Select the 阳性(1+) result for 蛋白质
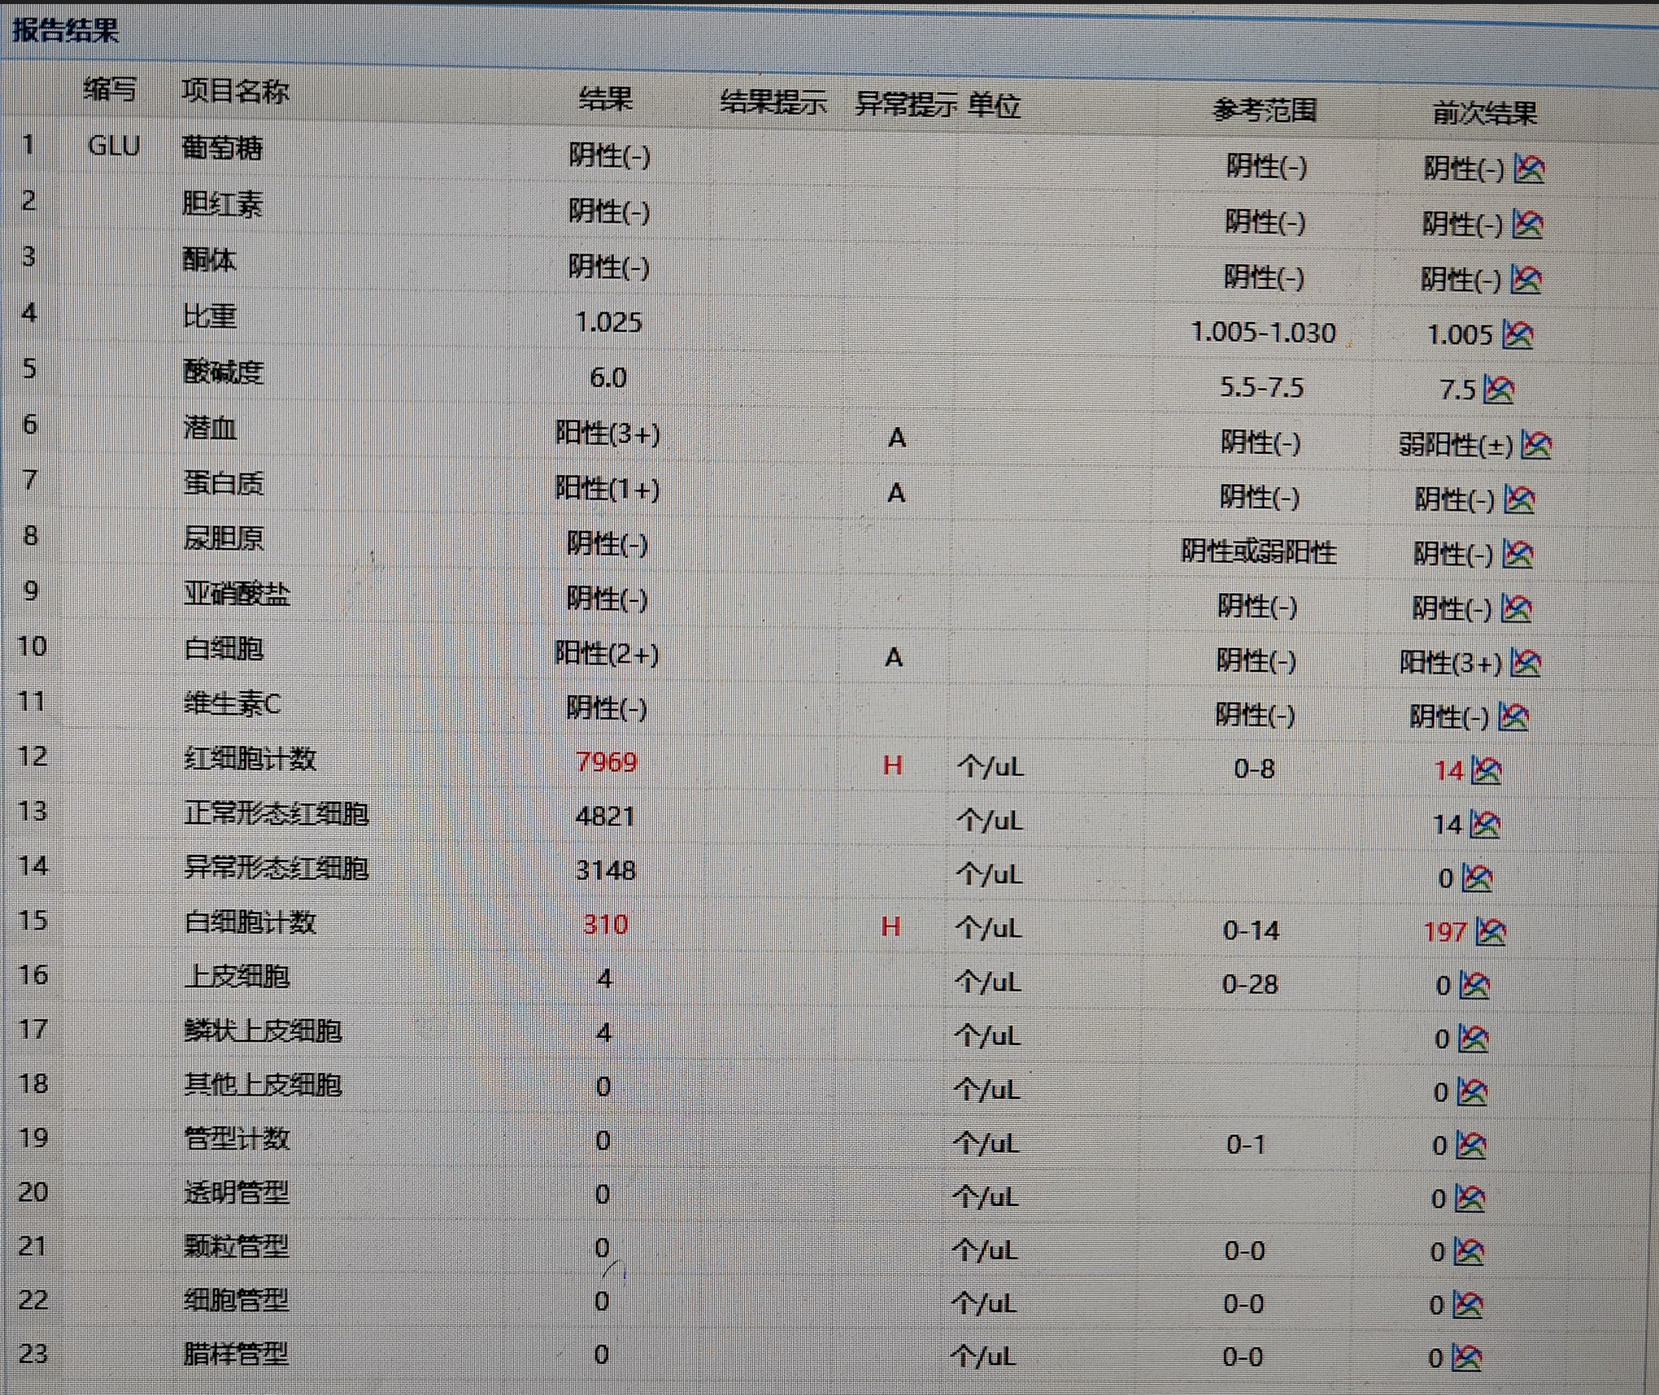1659x1395 pixels. pyautogui.click(x=607, y=488)
